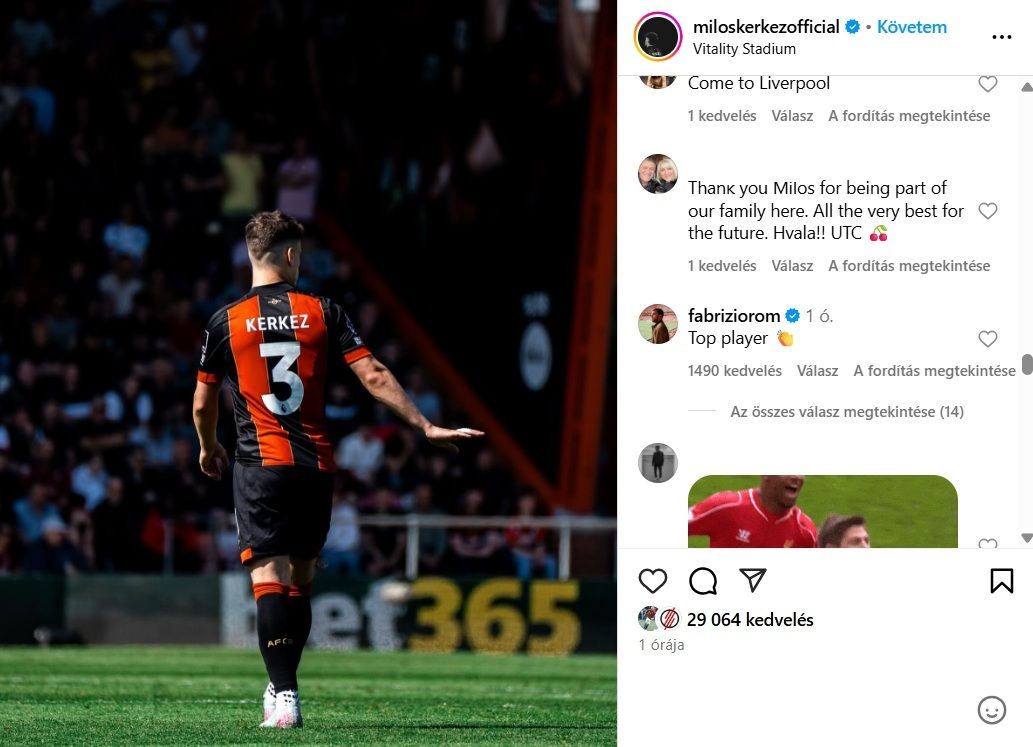Image resolution: width=1033 pixels, height=747 pixels.
Task: Open the Vitality Stadium location link
Action: (744, 49)
